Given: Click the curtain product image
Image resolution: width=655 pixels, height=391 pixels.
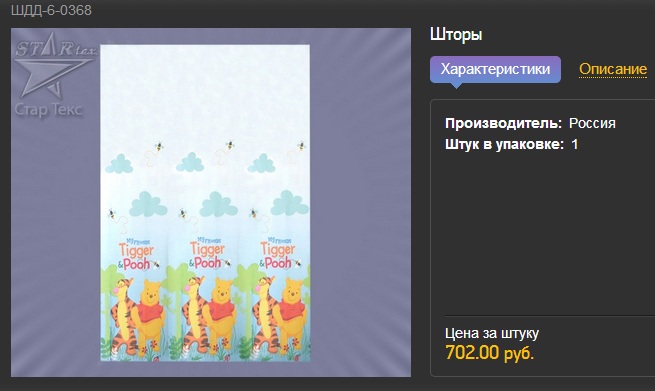Looking at the screenshot, I should 205,203.
